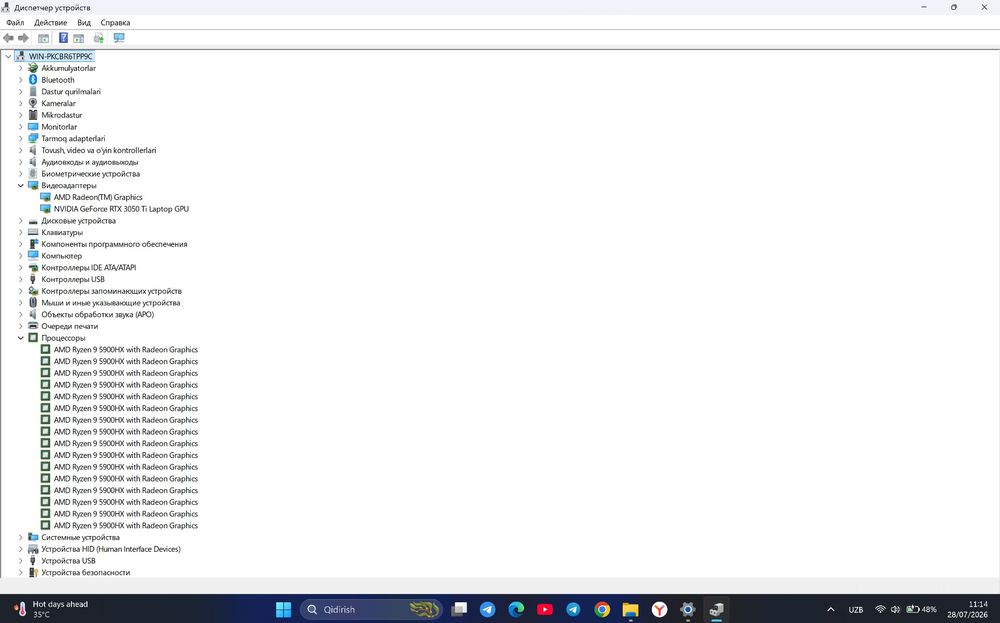Screen dimensions: 1000x623
Task: Select the Устройства USB row
Action: [x=68, y=561]
